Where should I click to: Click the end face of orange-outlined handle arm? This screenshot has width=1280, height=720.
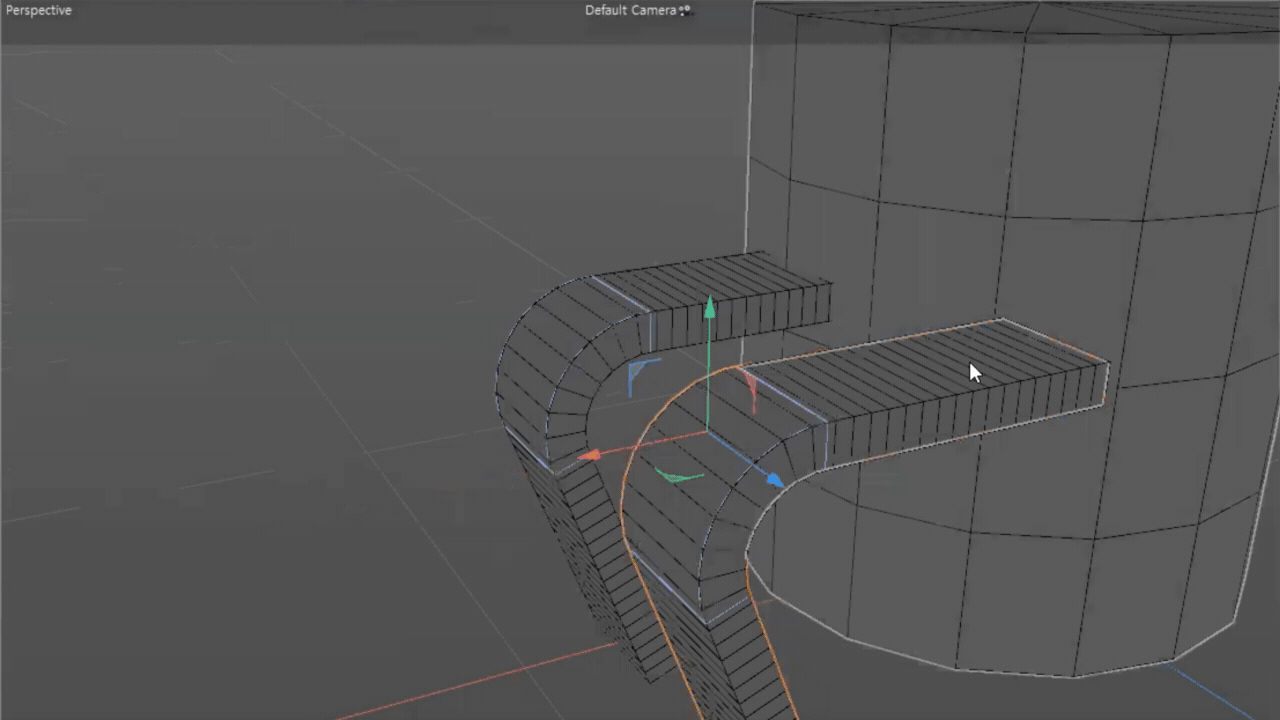tap(1105, 385)
